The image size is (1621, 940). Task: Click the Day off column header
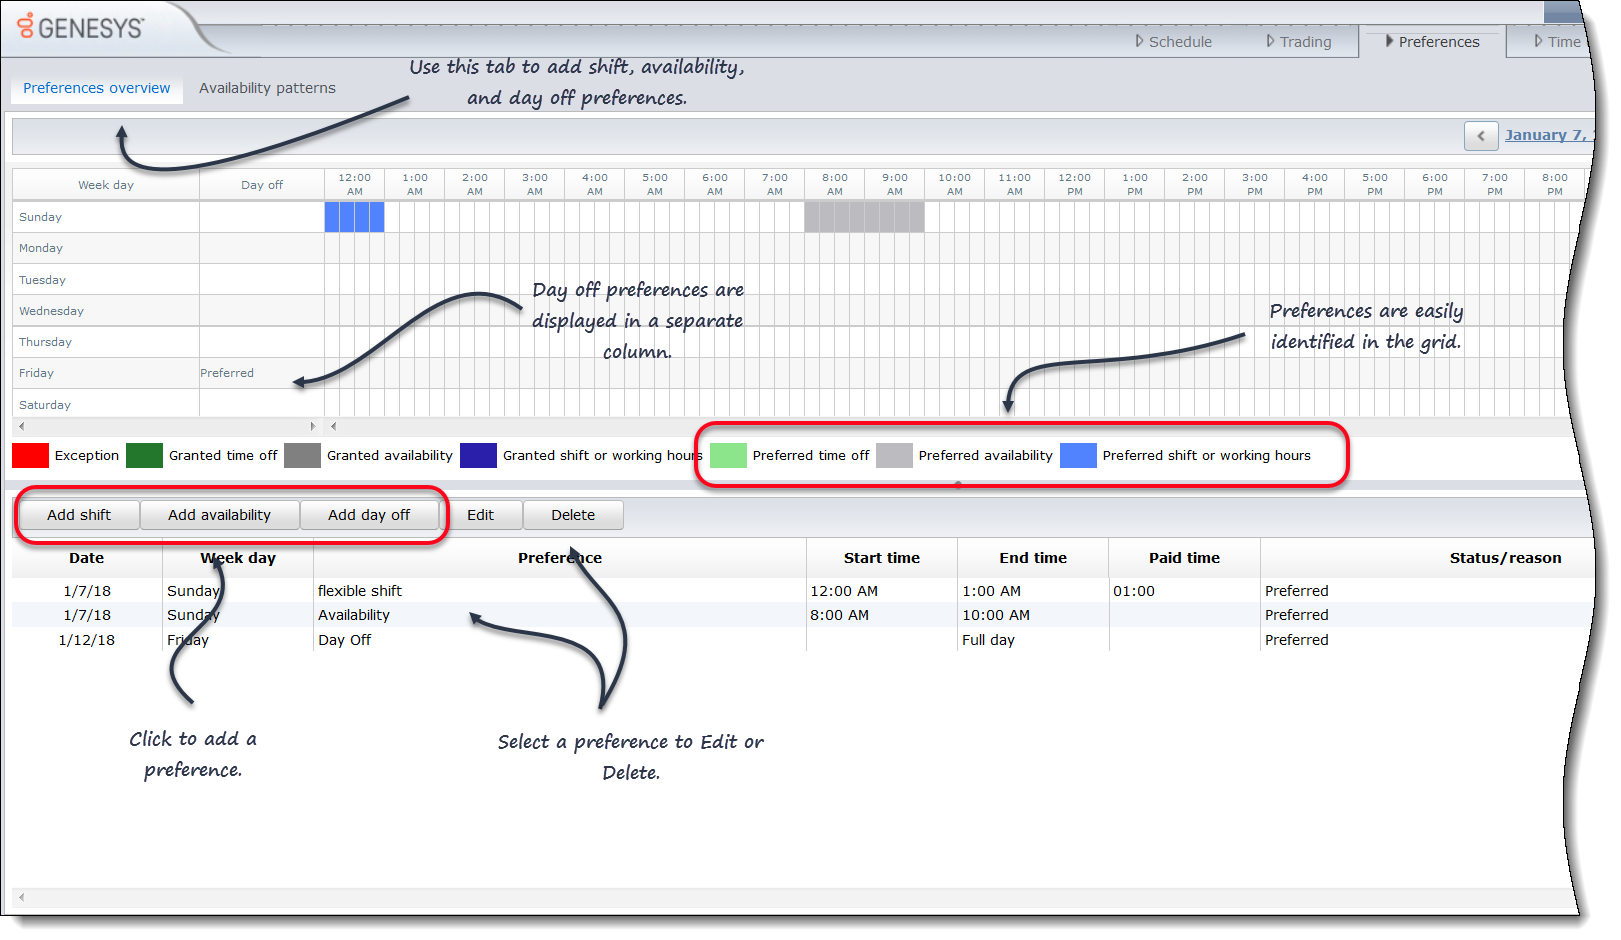pos(262,185)
